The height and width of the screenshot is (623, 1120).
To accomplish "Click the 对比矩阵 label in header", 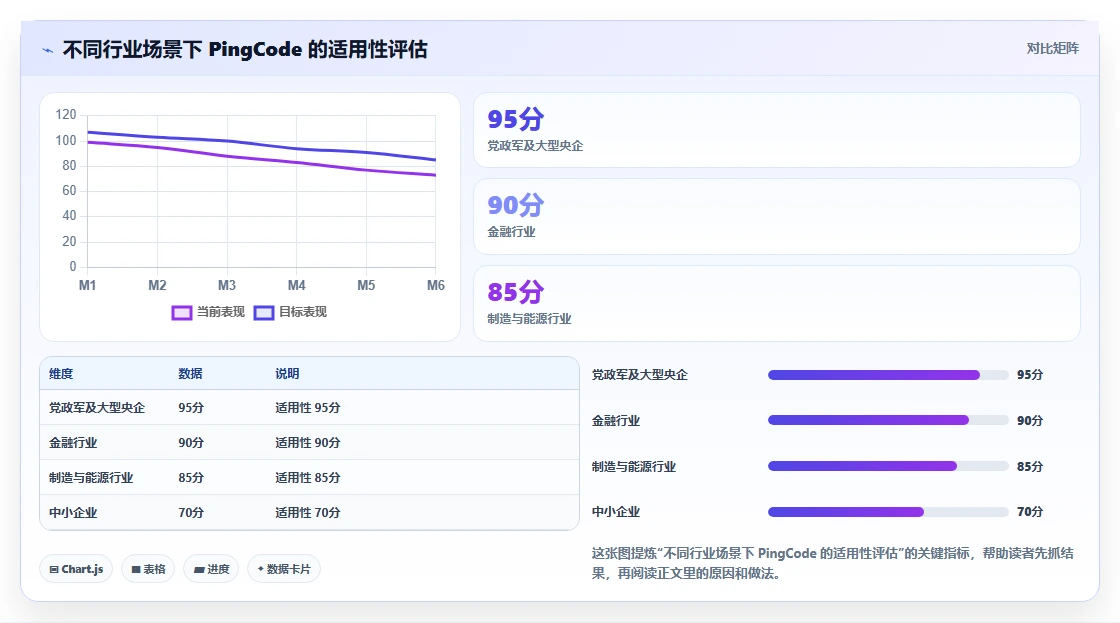I will pos(1052,49).
